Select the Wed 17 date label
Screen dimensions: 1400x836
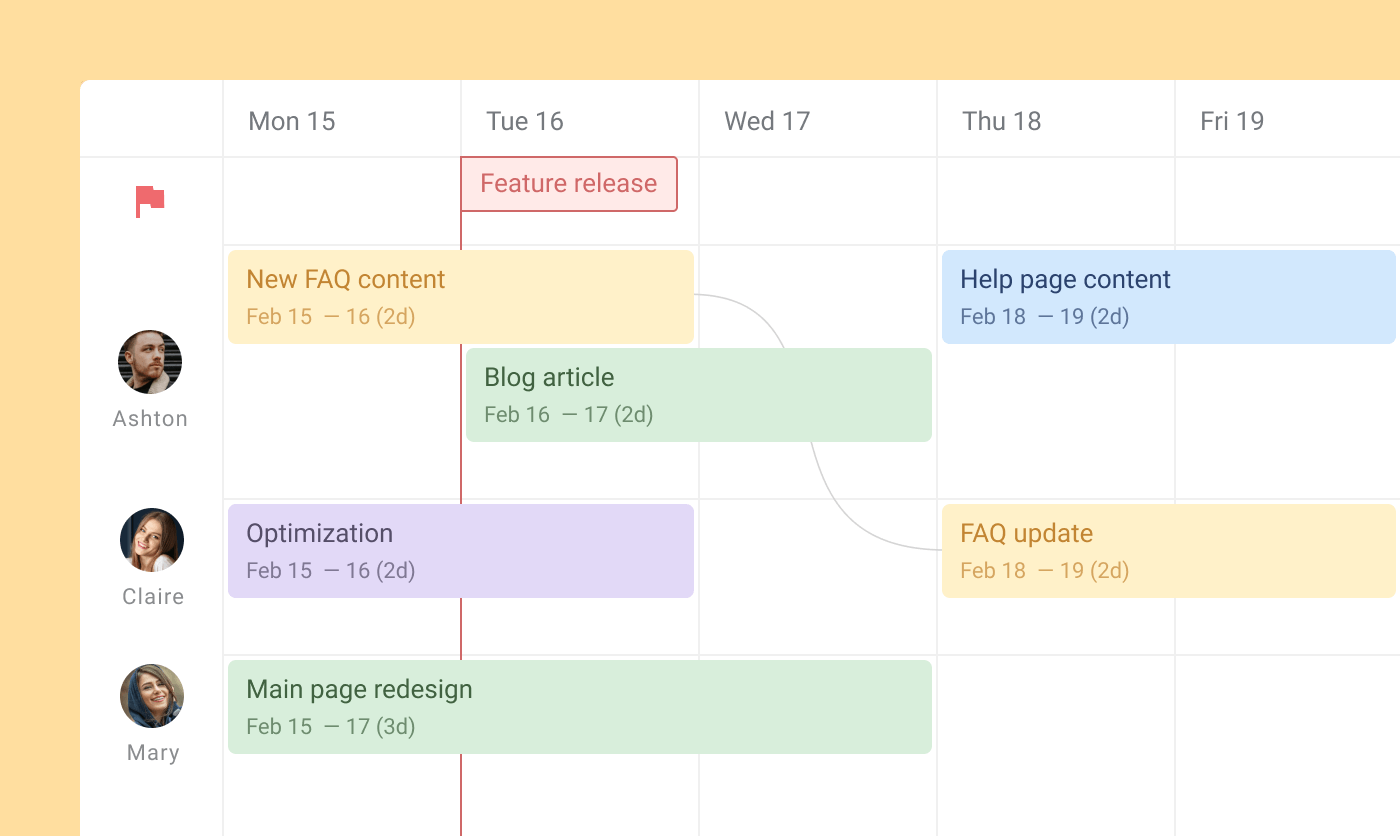[x=766, y=120]
